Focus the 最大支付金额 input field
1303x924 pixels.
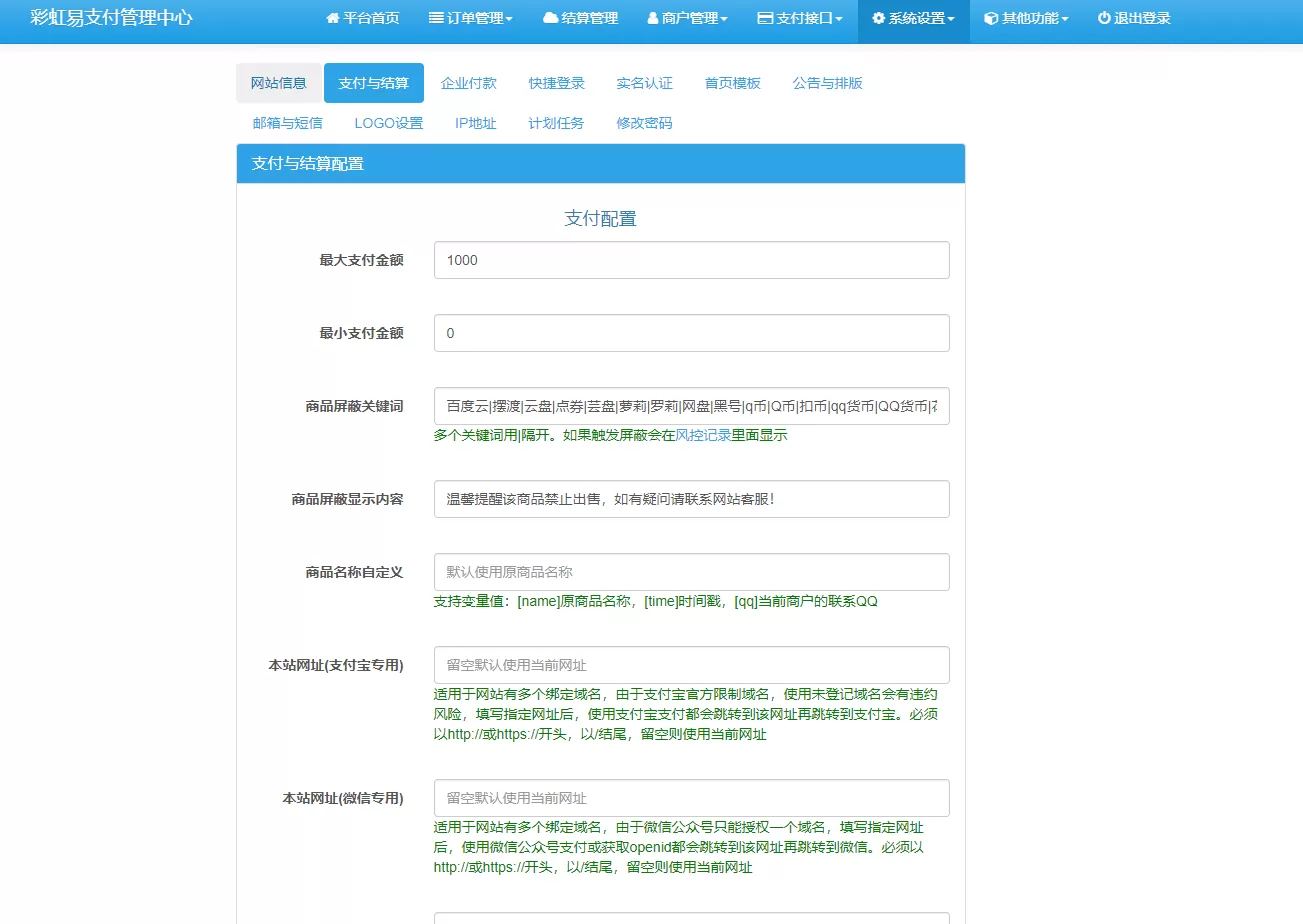click(x=691, y=260)
